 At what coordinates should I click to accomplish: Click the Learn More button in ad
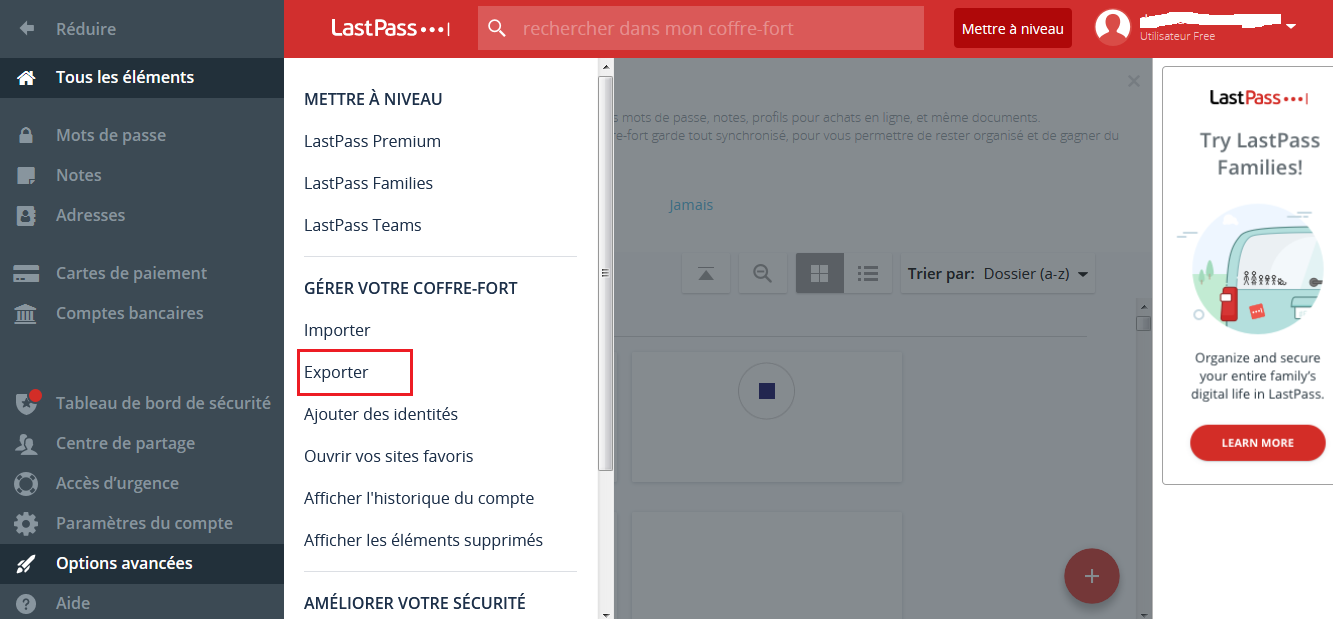click(1257, 443)
